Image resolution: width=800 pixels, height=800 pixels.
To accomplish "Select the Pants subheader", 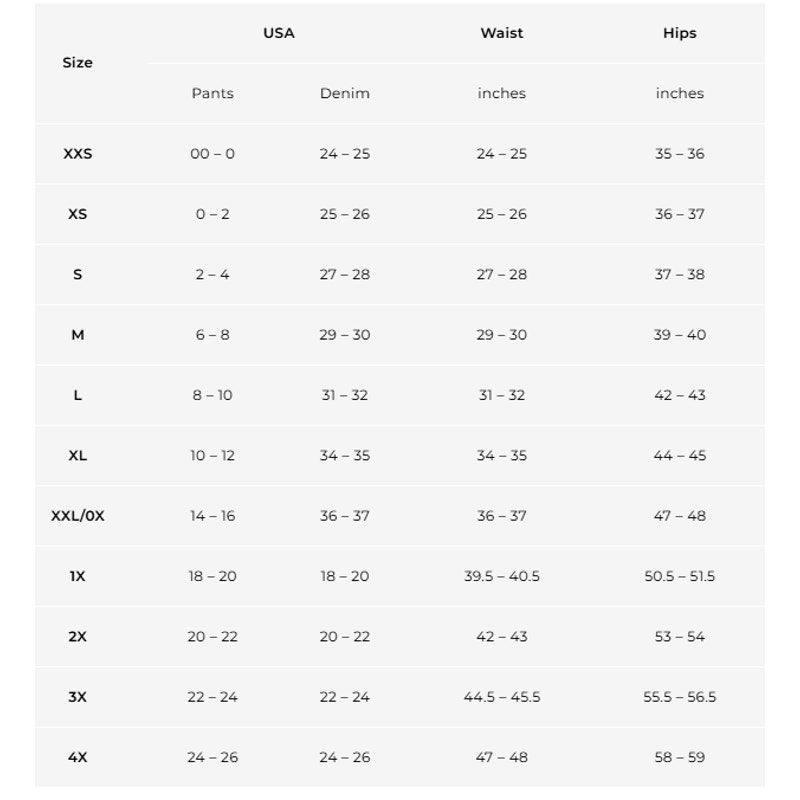I will coord(213,93).
